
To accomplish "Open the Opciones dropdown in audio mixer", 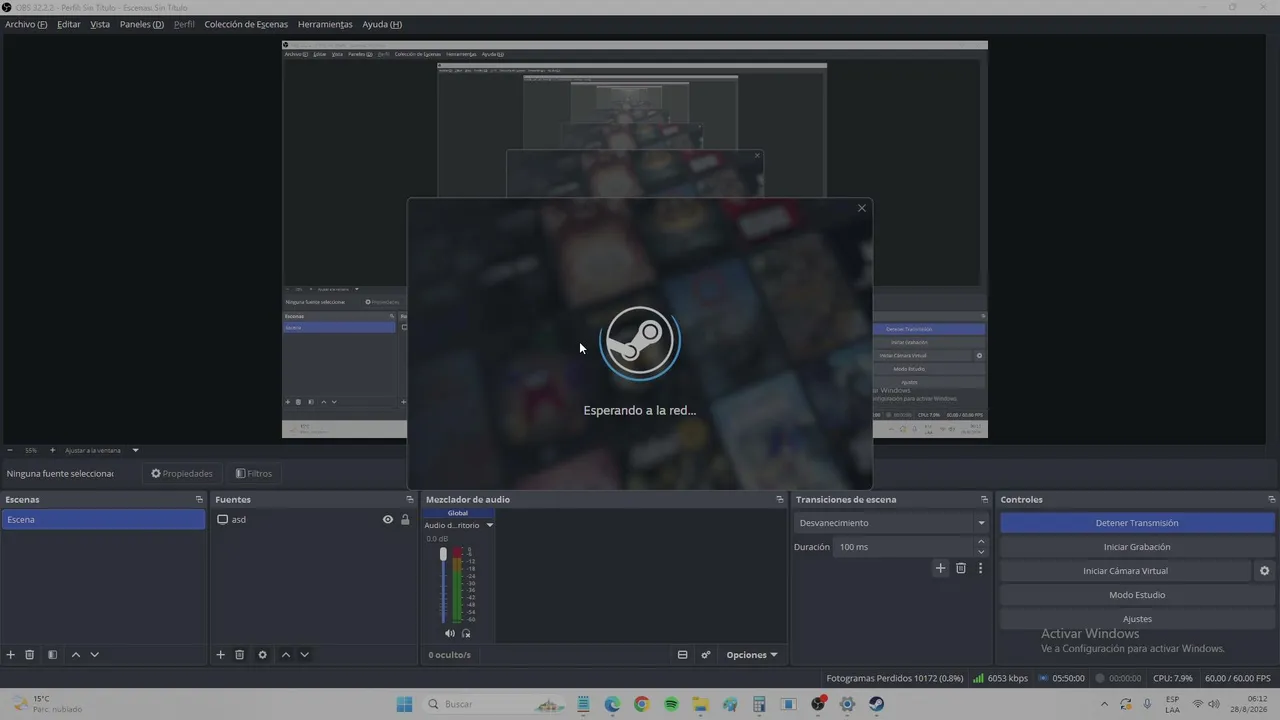I will (x=751, y=655).
